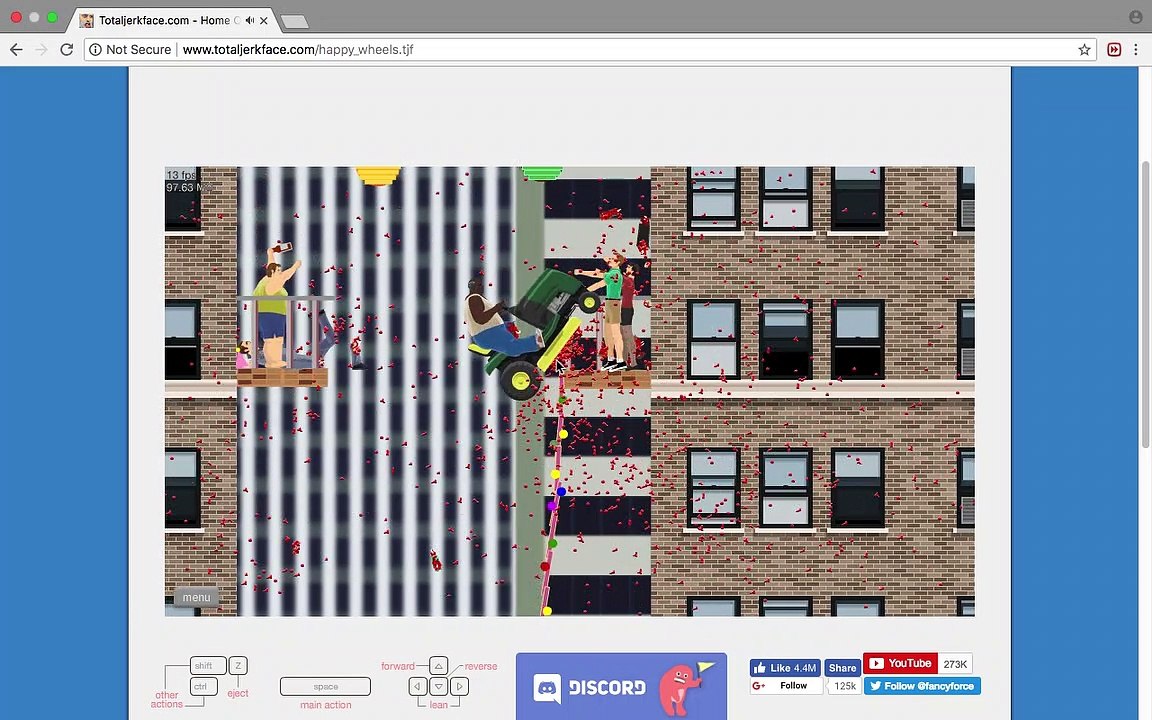Click the ctrl key control icon

pyautogui.click(x=204, y=686)
